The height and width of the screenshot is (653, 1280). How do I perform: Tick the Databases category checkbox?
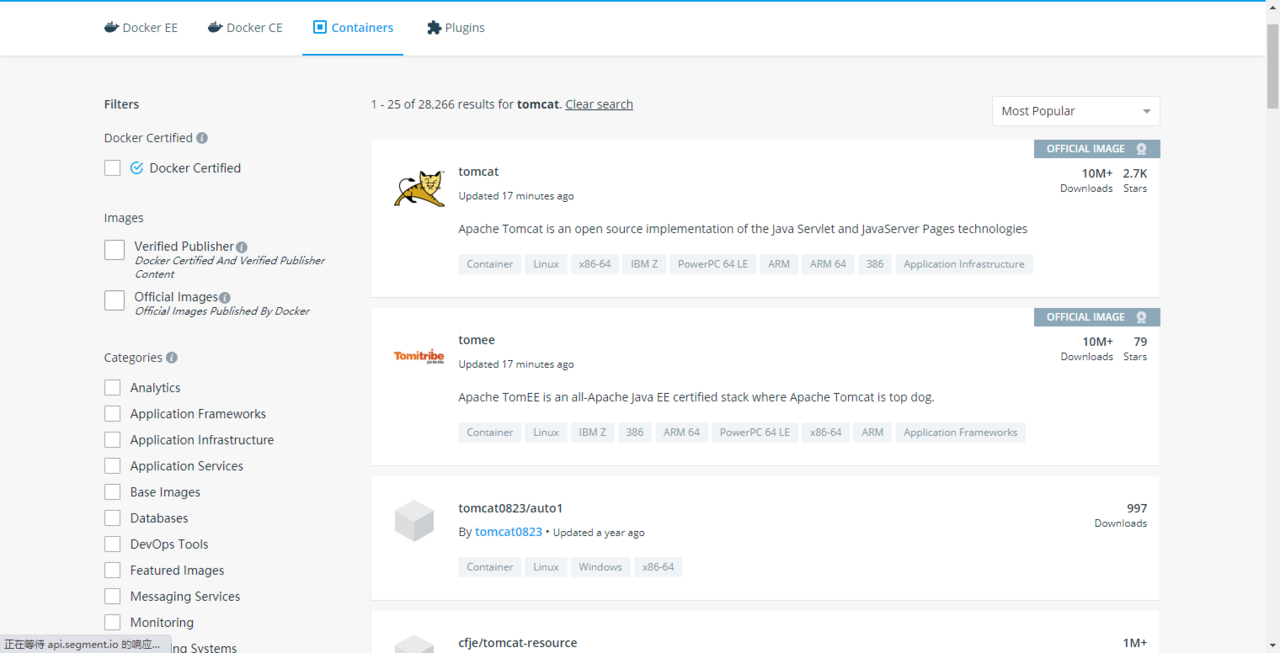(112, 518)
